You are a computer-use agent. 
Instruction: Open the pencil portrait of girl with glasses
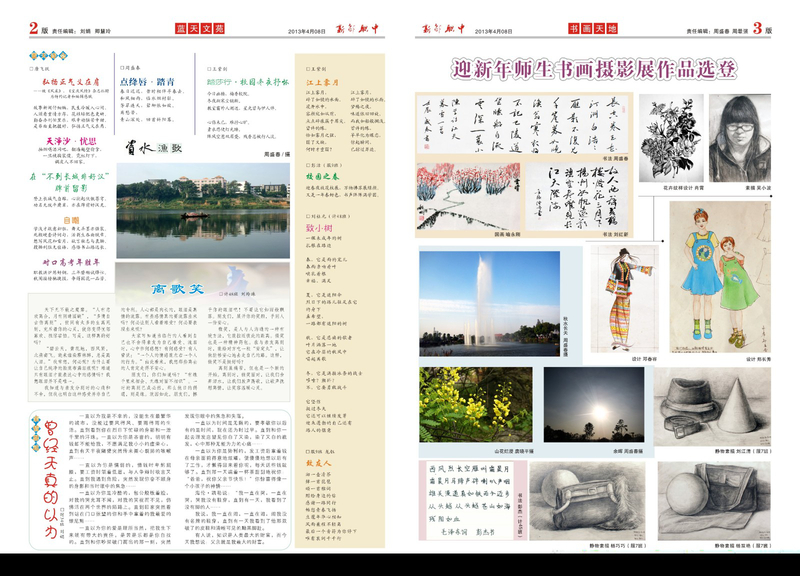pos(740,138)
